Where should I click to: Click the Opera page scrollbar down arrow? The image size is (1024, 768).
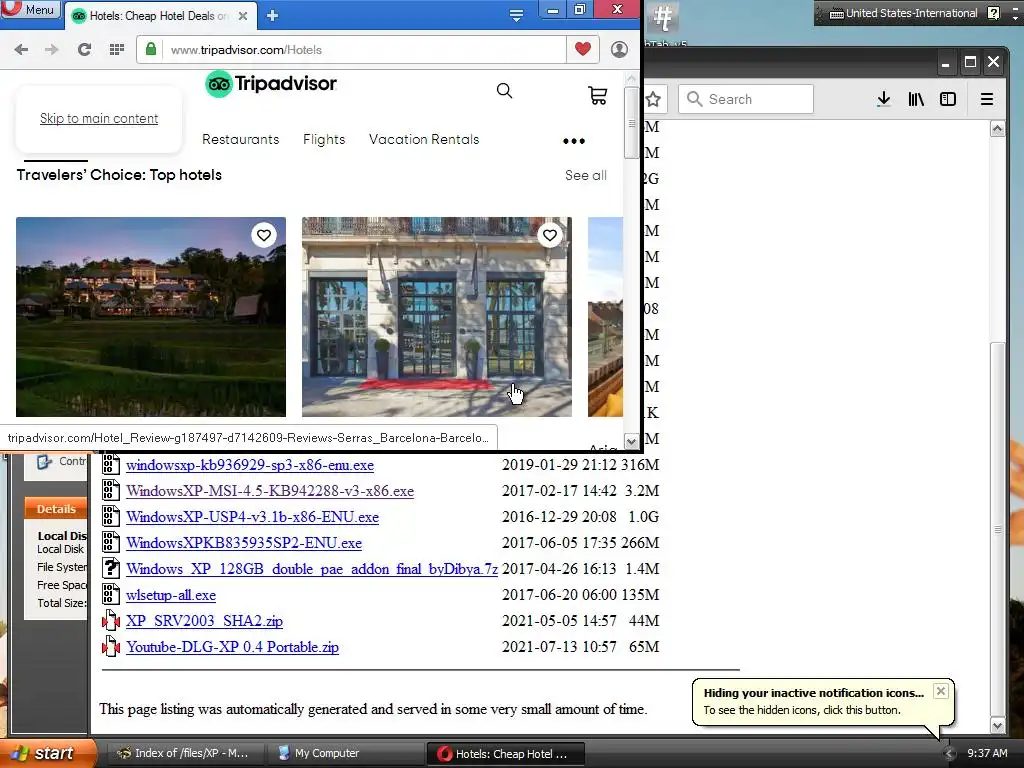pos(631,441)
